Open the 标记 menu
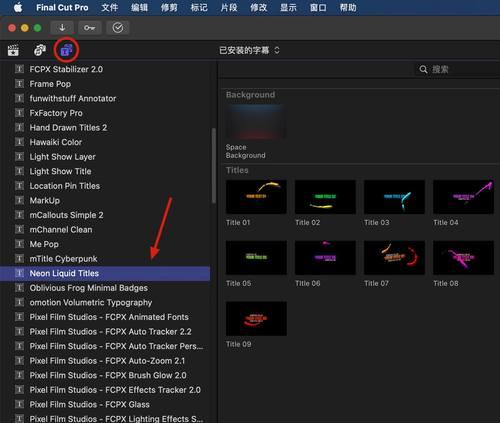The height and width of the screenshot is (423, 500). [199, 7]
